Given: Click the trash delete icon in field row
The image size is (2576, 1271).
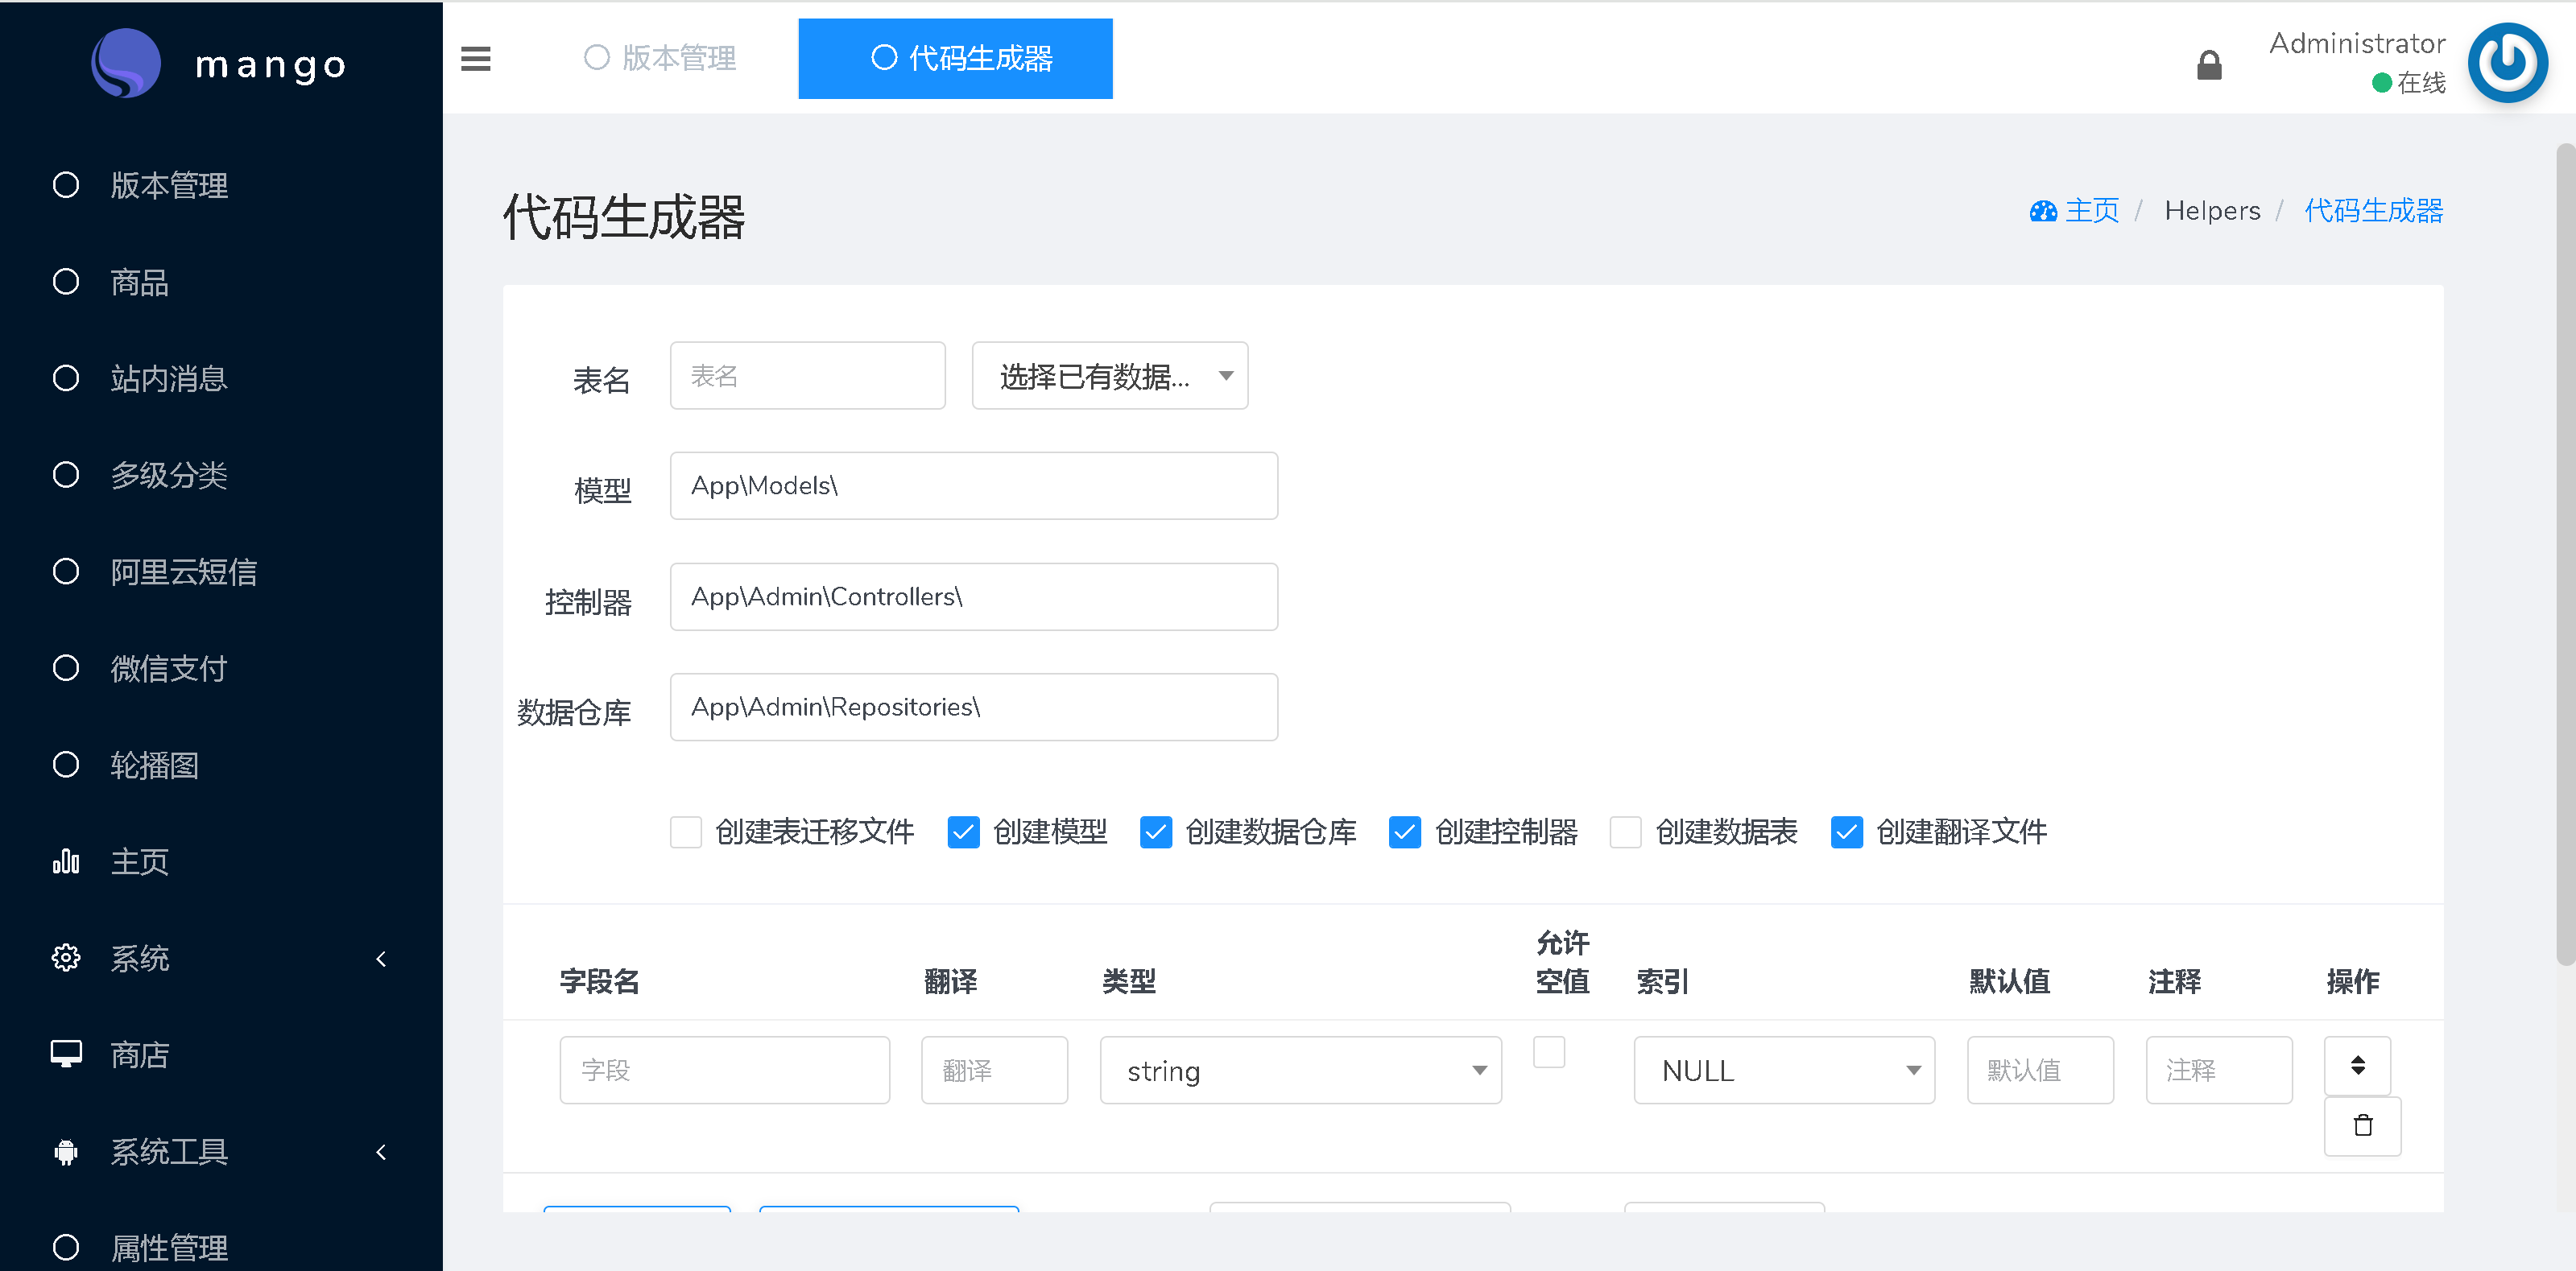Looking at the screenshot, I should (2362, 1125).
